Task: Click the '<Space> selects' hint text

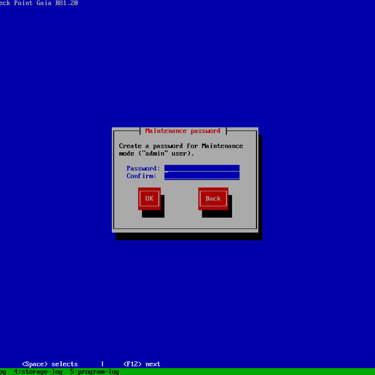Action: click(x=50, y=364)
